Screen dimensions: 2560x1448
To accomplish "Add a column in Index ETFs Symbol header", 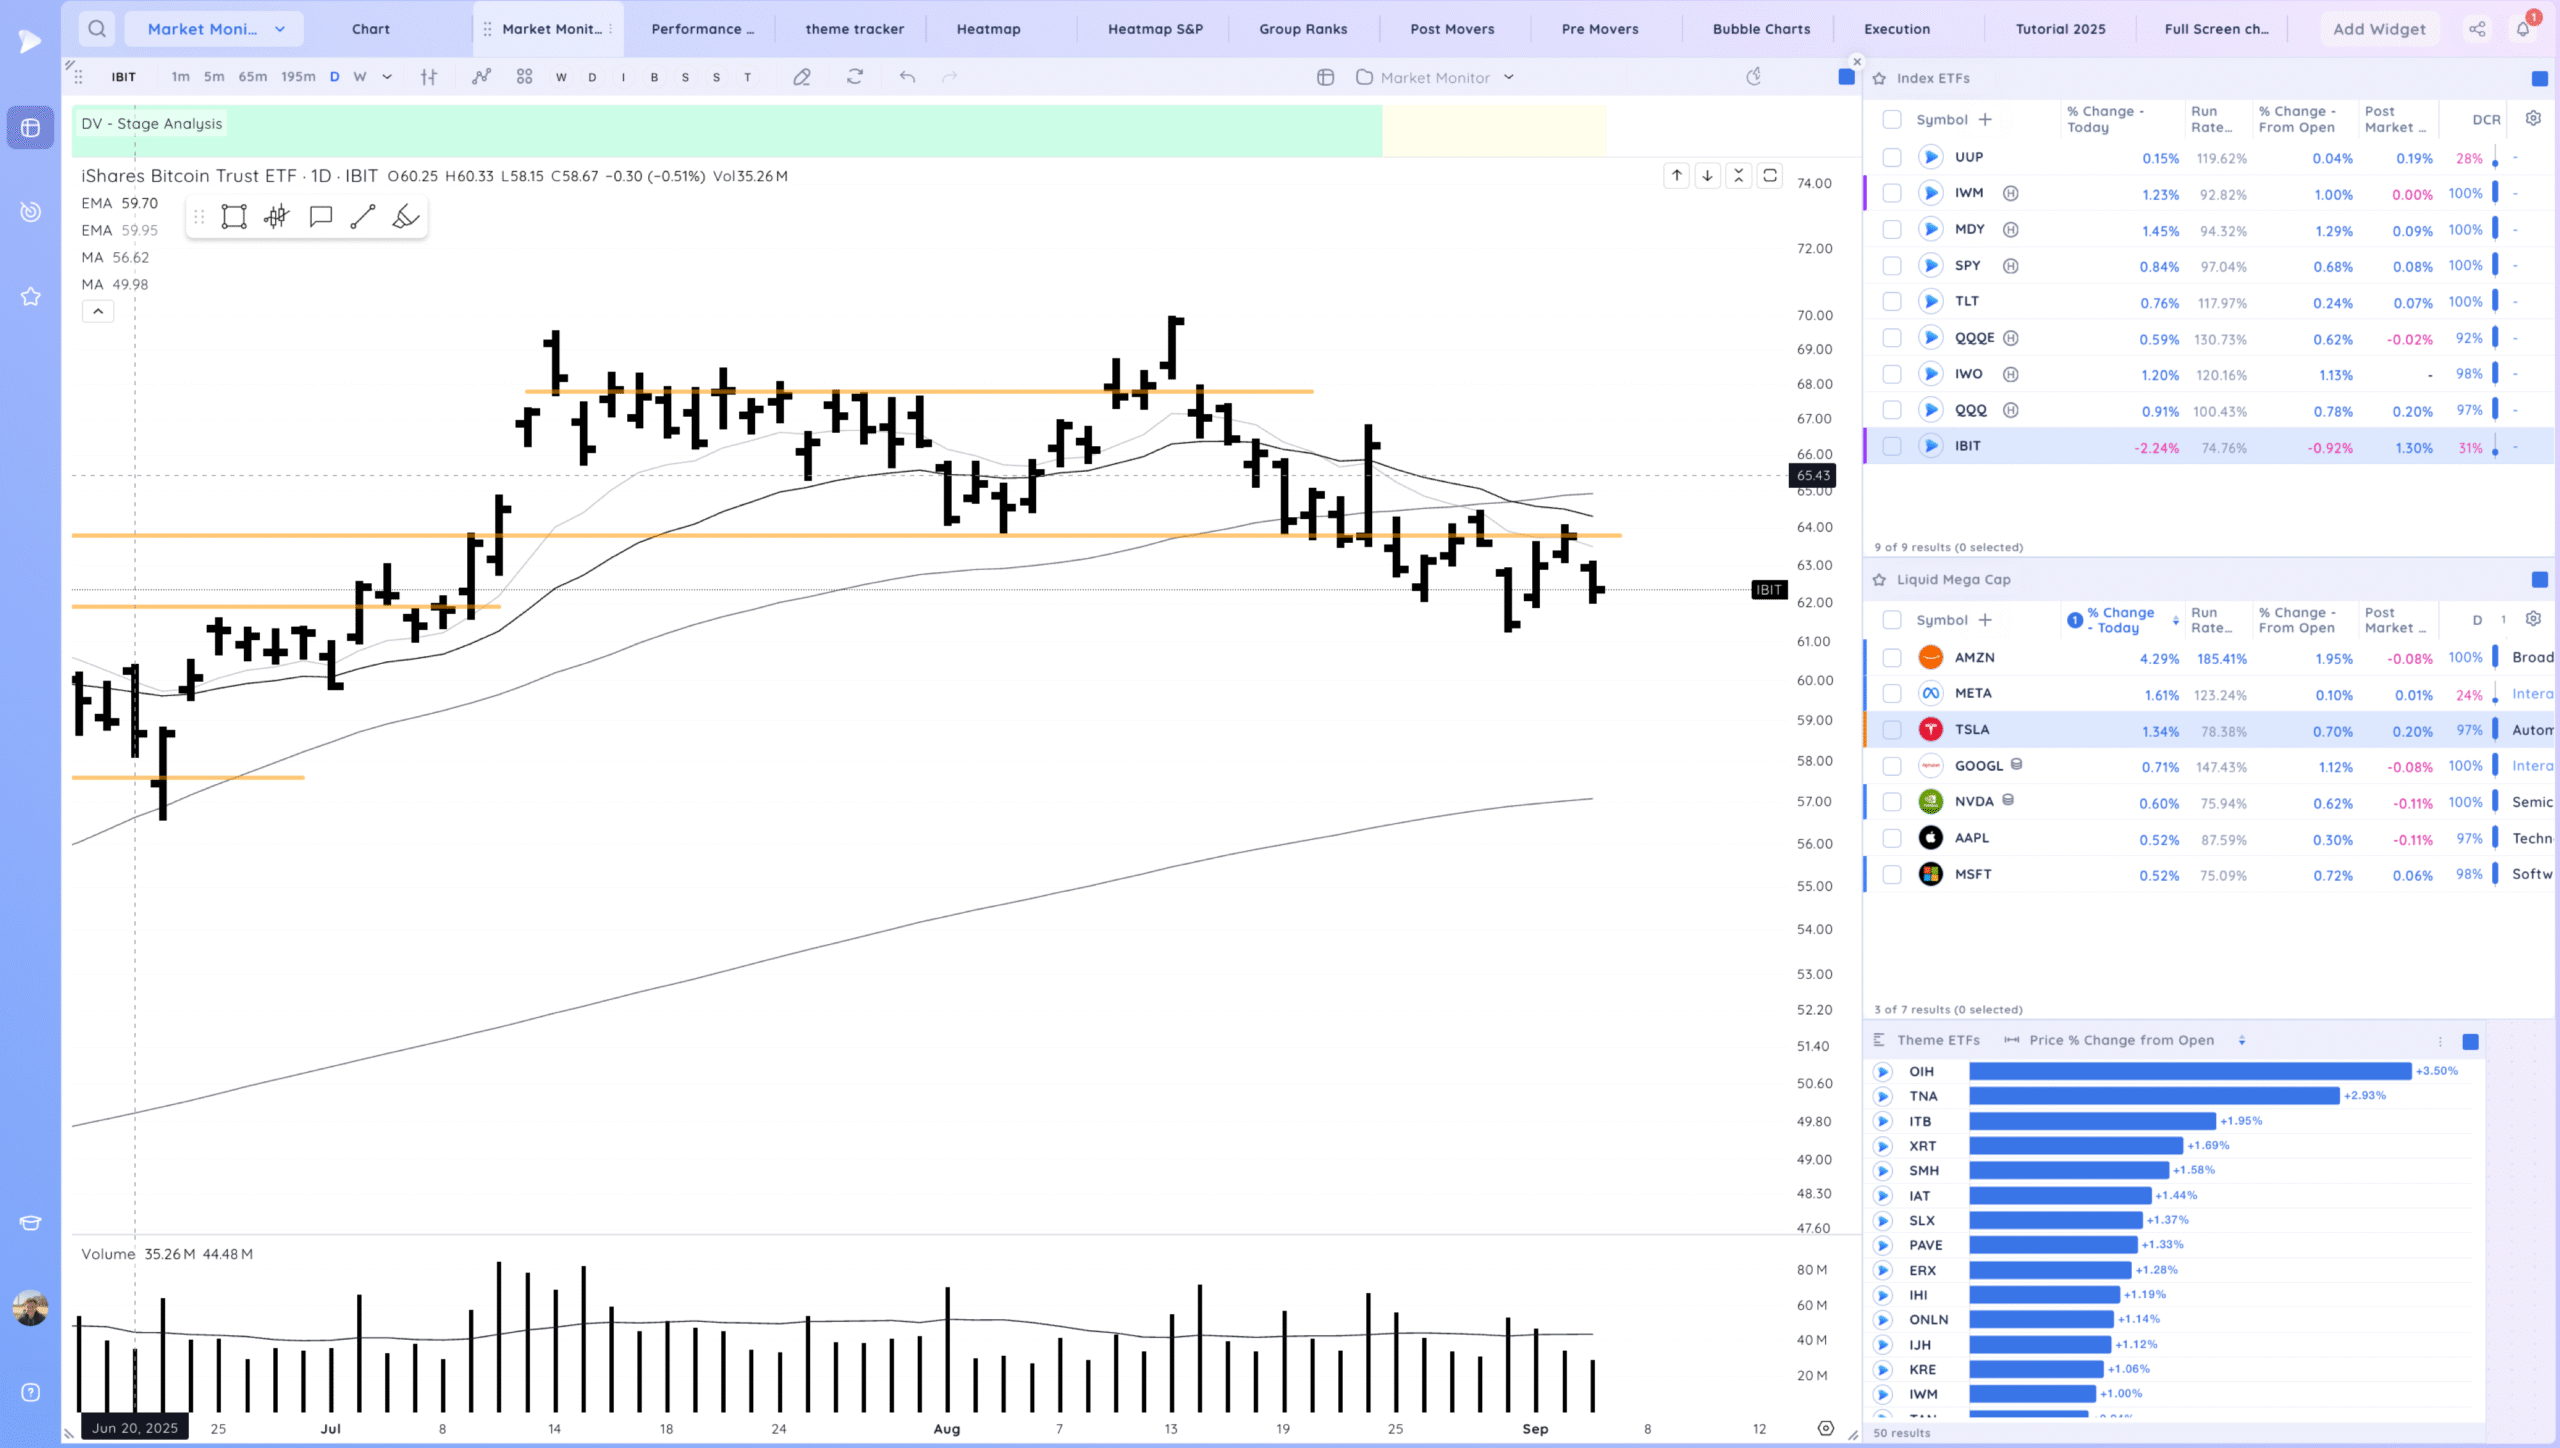I will (x=1985, y=119).
